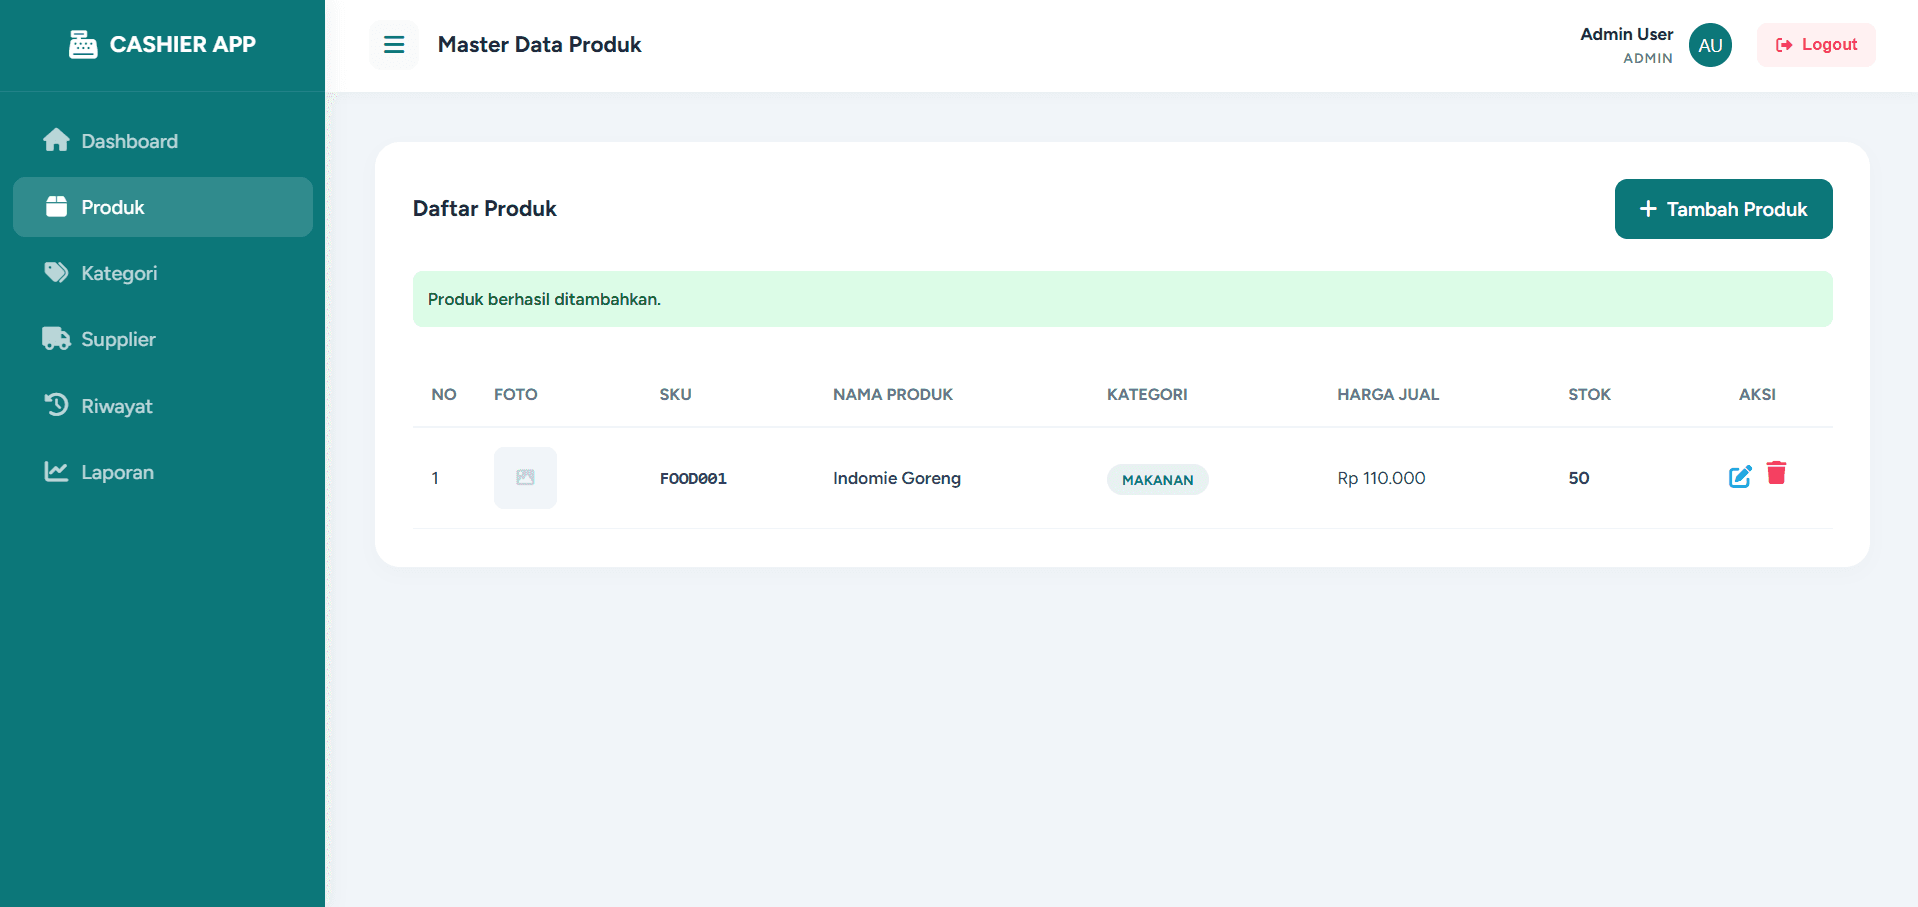Edit the Indomie Goreng product
Image resolution: width=1918 pixels, height=907 pixels.
coord(1740,477)
